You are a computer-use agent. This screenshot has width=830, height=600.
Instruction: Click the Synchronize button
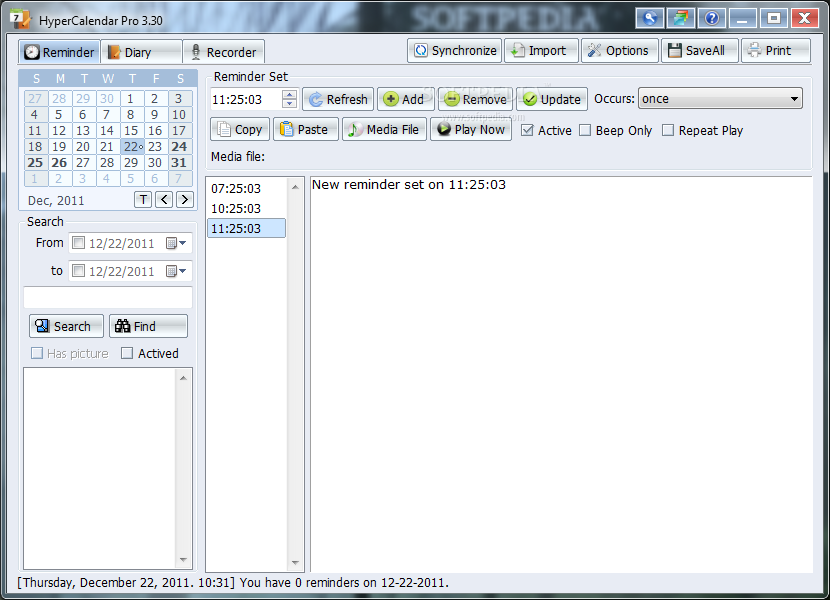click(455, 51)
